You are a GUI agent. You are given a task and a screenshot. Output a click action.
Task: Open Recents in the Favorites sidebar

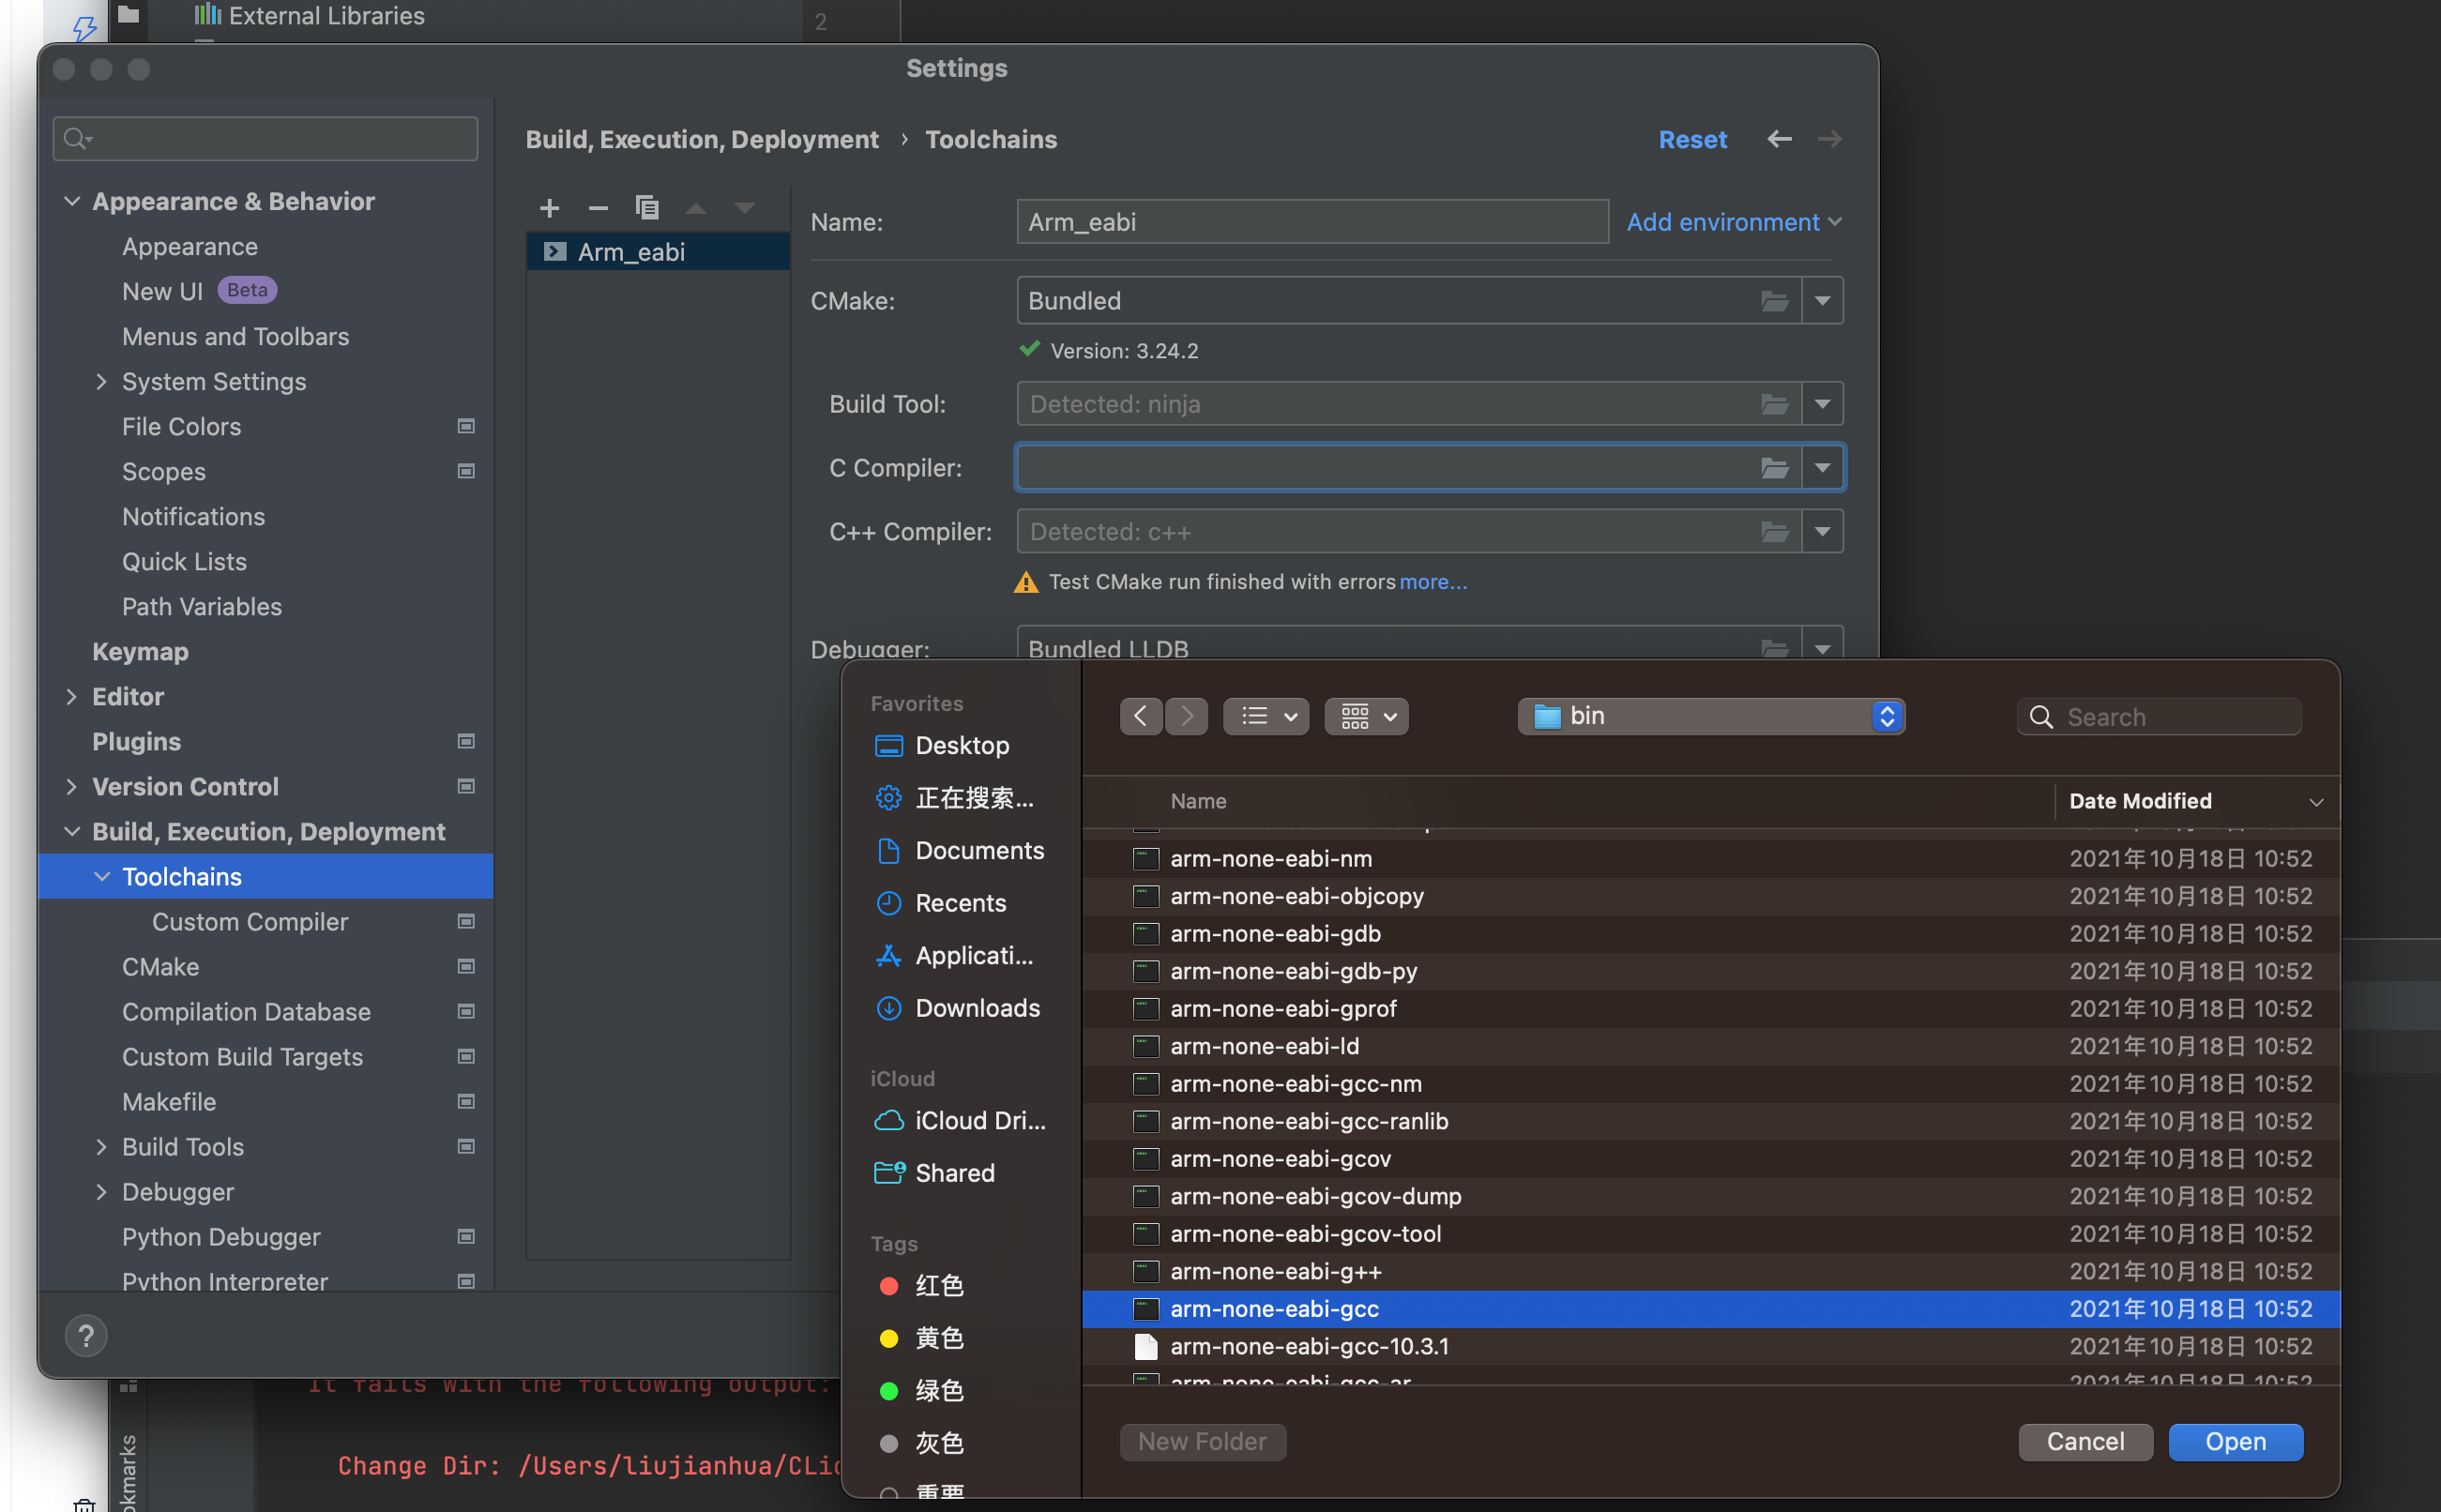[x=940, y=903]
